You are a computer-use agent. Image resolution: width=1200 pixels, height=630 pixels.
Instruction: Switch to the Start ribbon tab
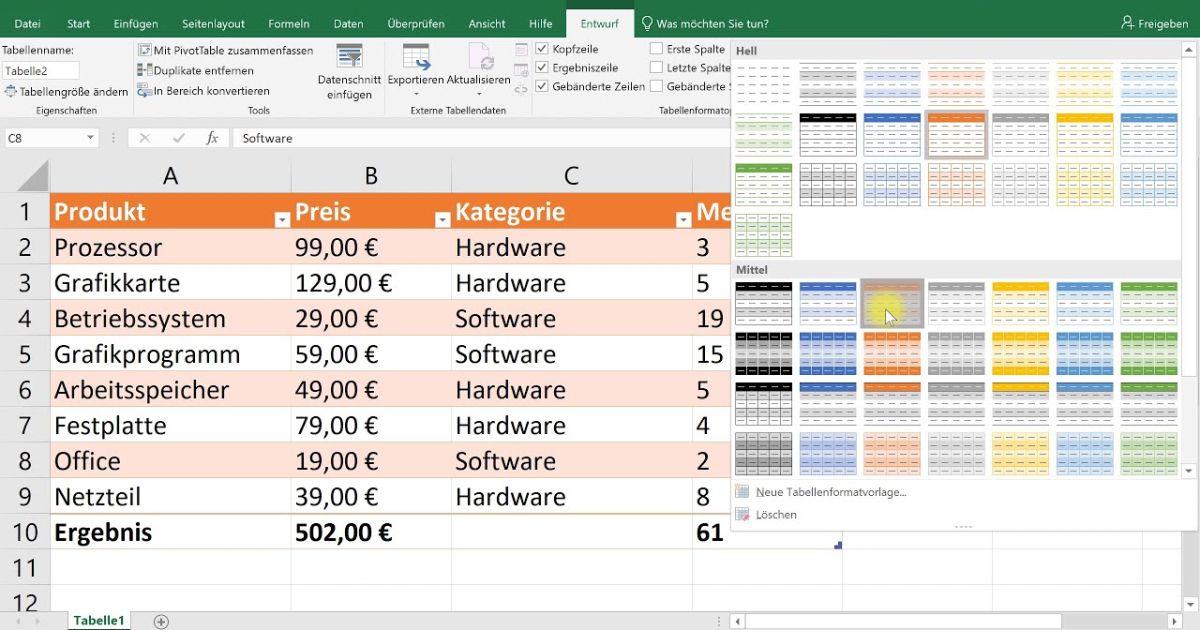click(x=78, y=23)
